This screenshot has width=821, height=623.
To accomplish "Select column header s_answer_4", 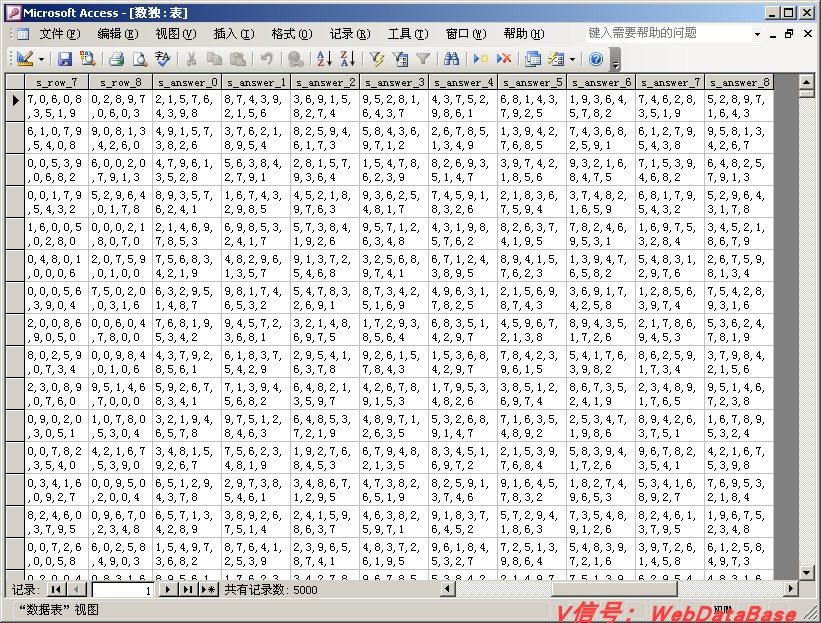I will click(x=463, y=82).
